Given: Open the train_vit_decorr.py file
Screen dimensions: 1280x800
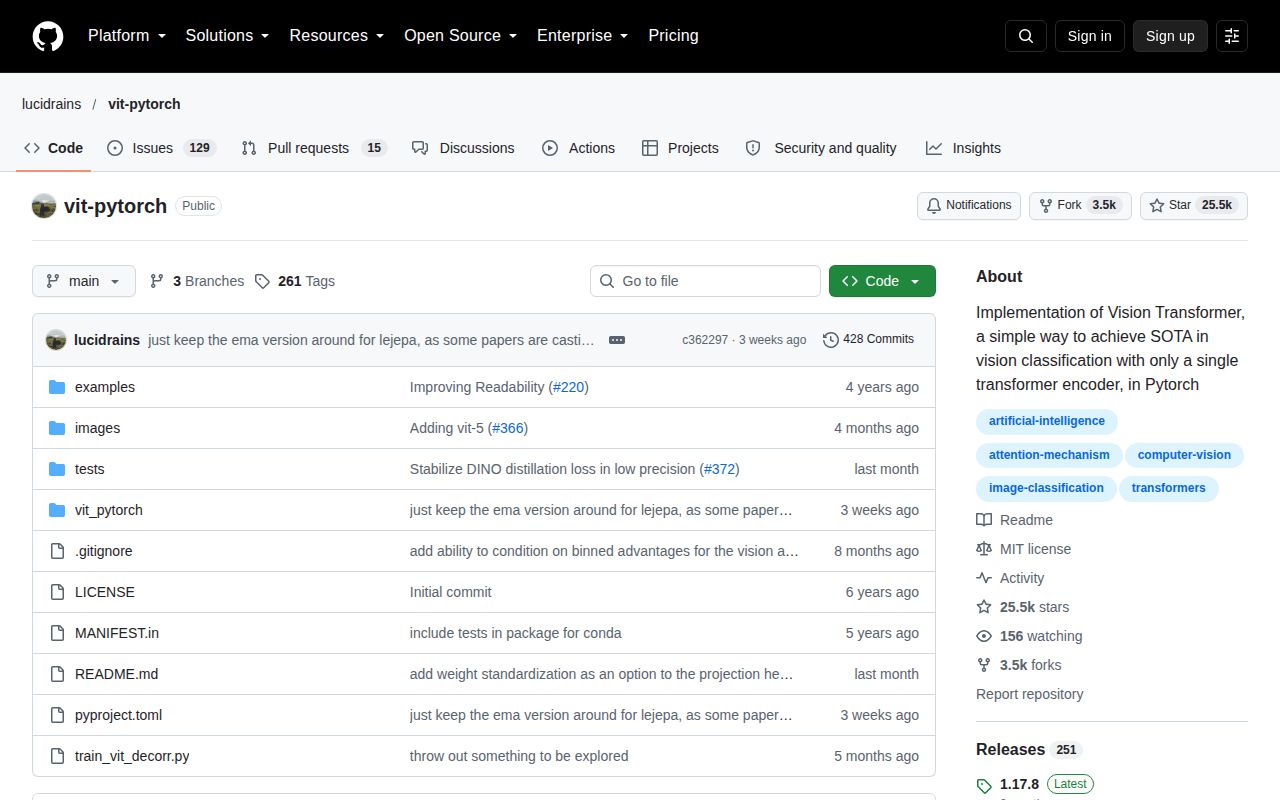Looking at the screenshot, I should 132,756.
